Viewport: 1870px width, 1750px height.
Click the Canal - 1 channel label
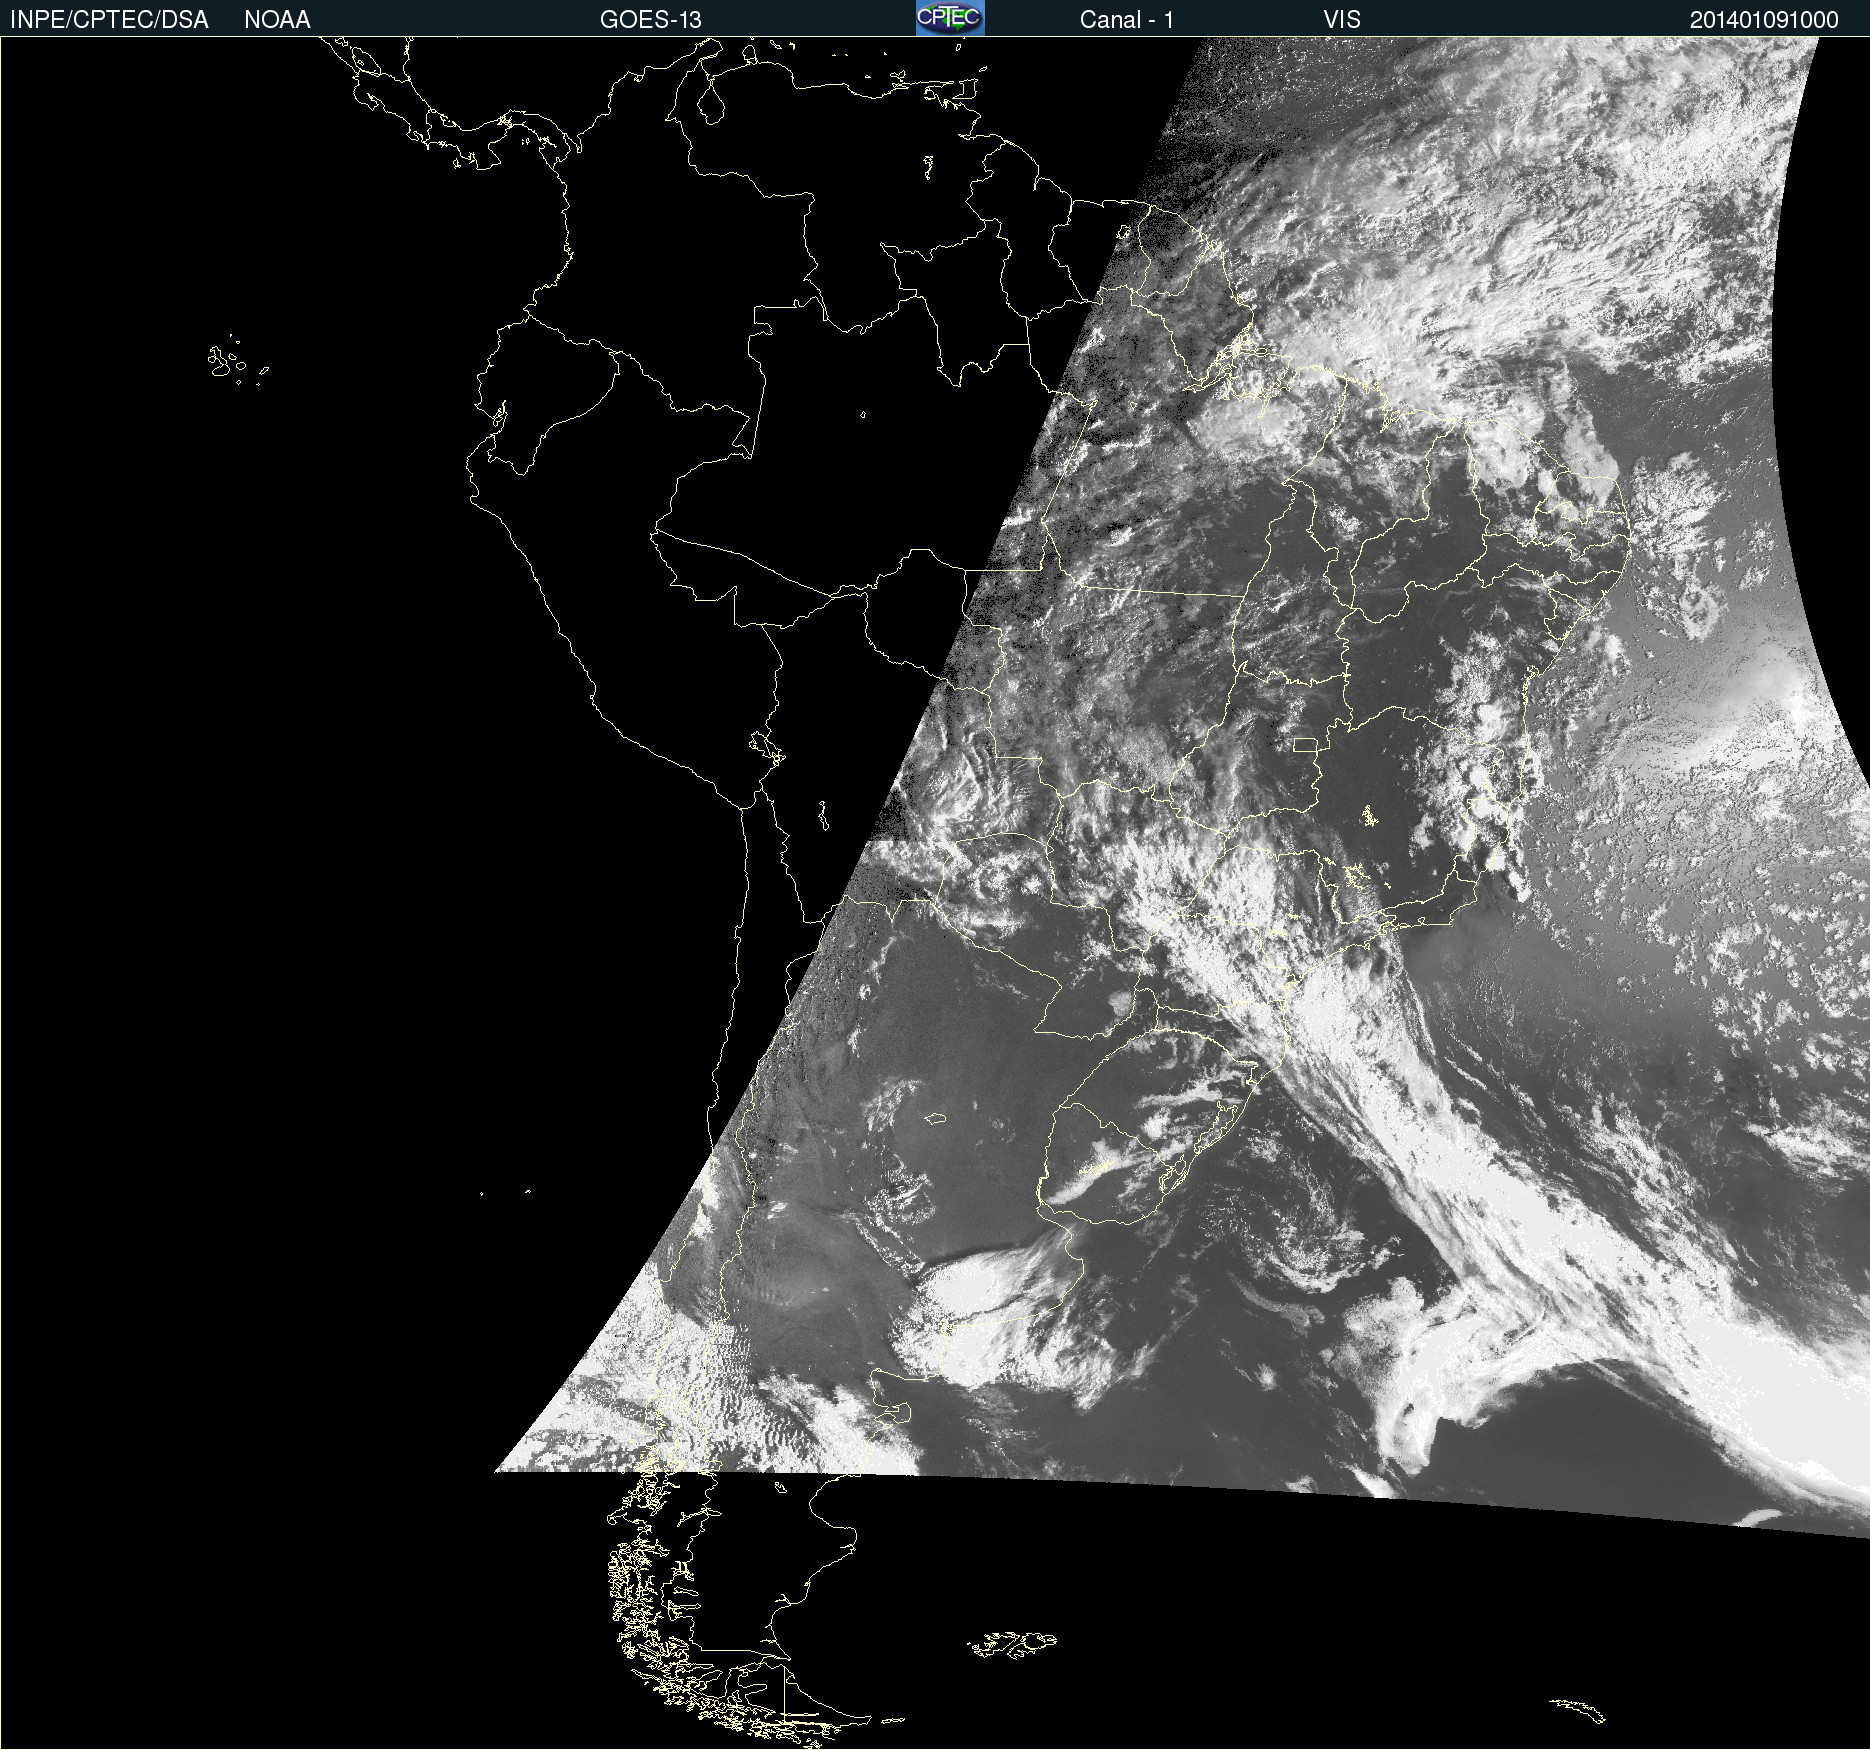1127,20
